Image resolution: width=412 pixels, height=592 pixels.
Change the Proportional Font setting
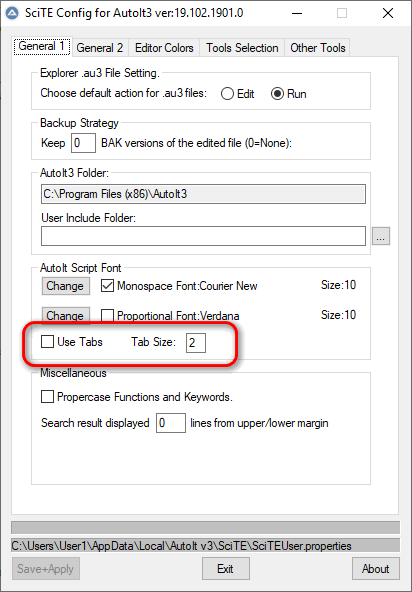point(65,315)
